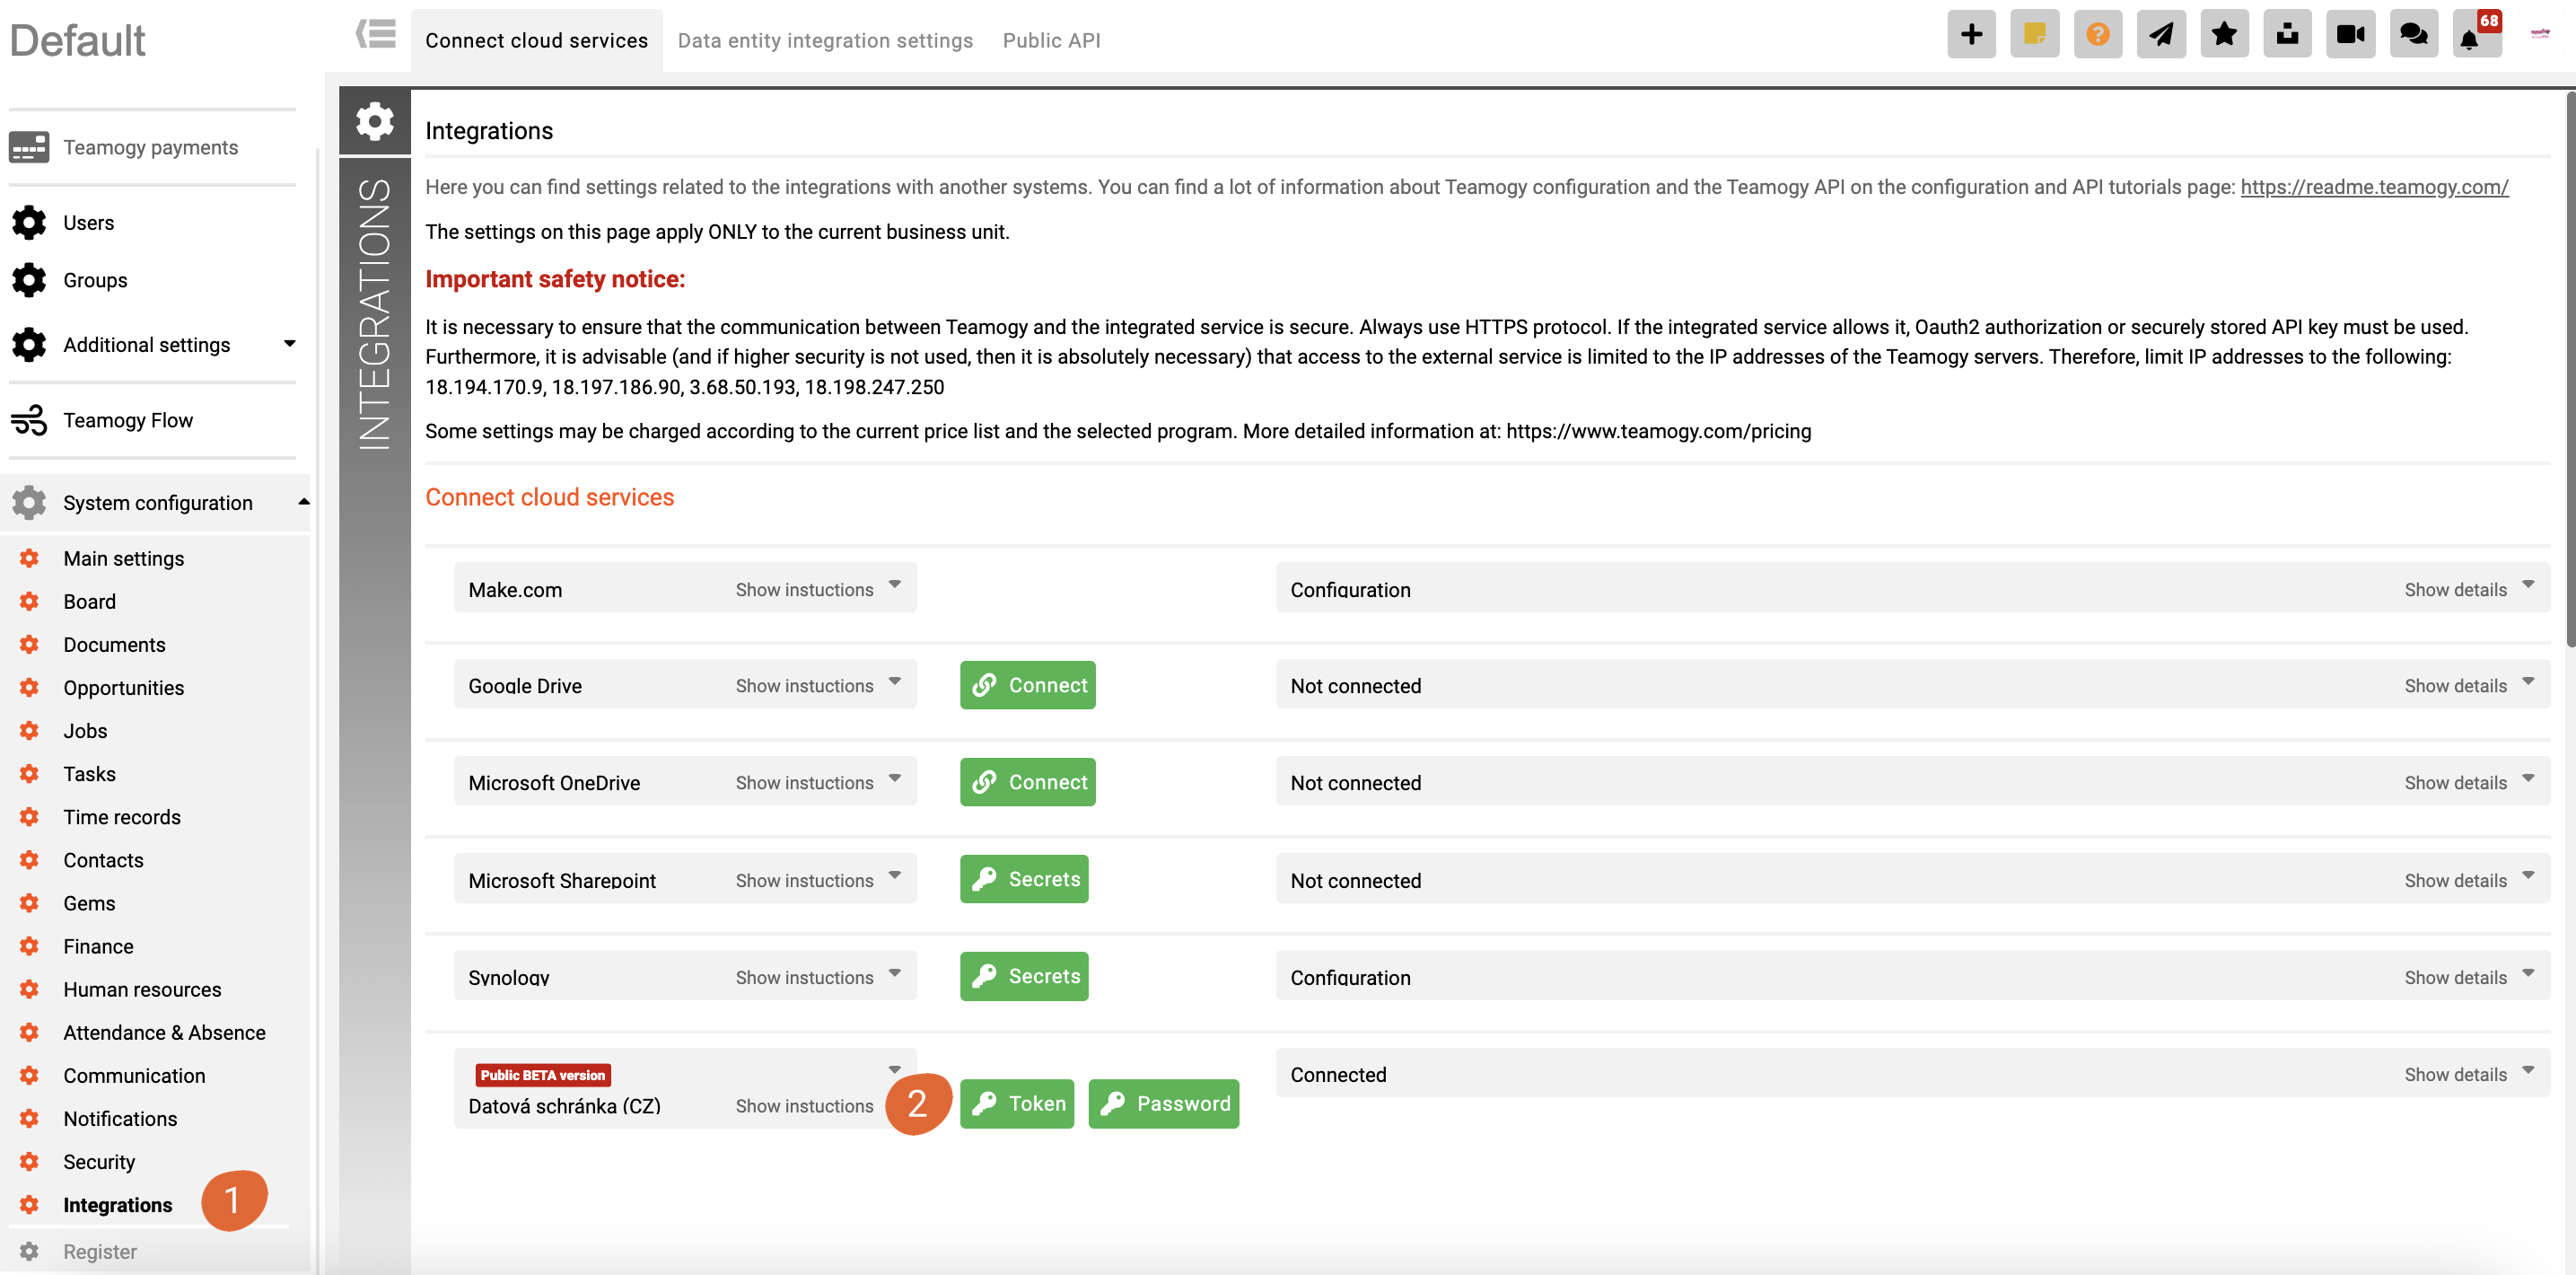Open Communication settings in the sidebar
Image resolution: width=2576 pixels, height=1275 pixels.
[134, 1075]
